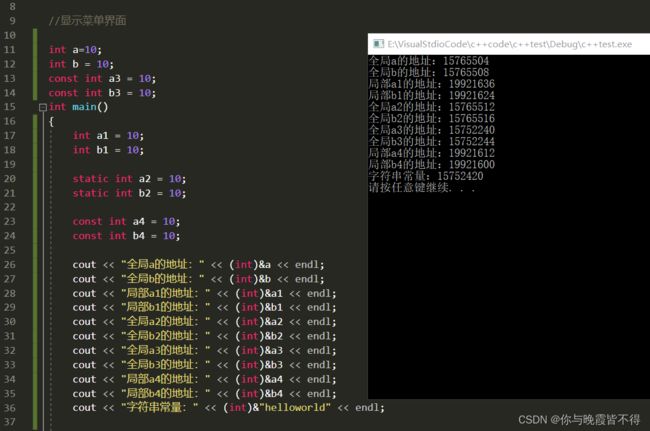Click the 'main' function name
This screenshot has width=650, height=431.
point(84,107)
